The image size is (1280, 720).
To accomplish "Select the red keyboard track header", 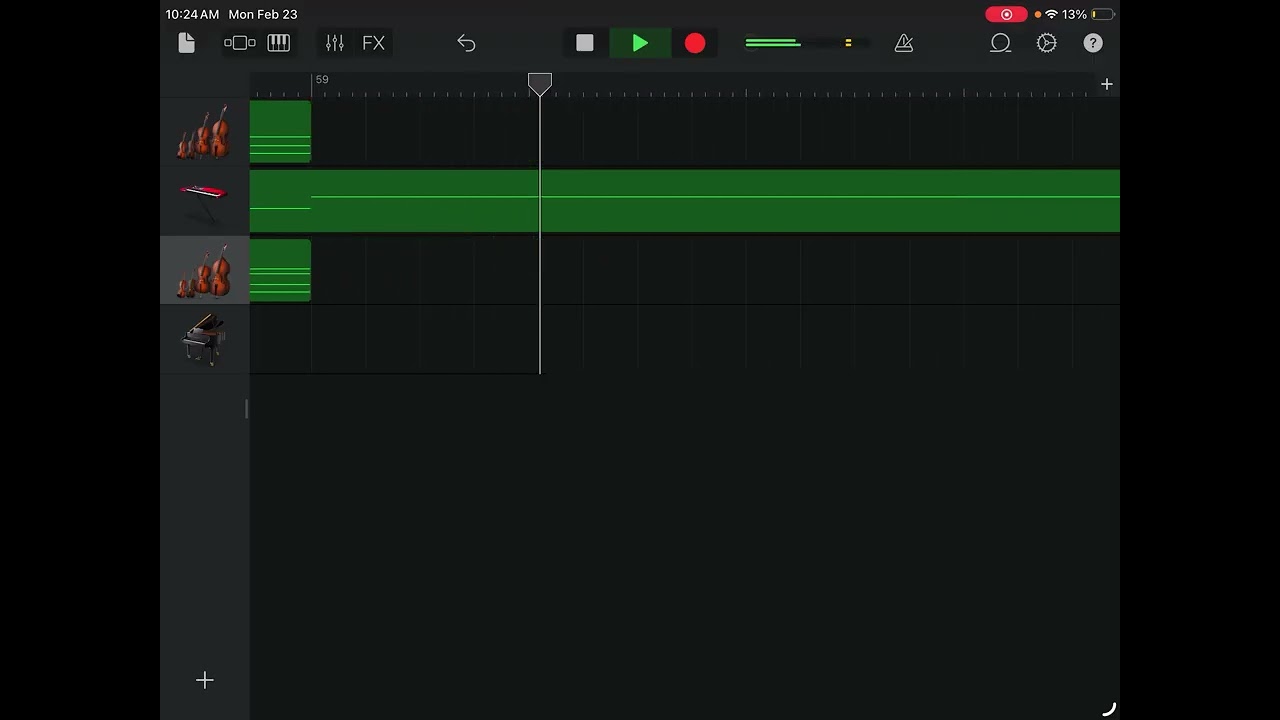I will (x=204, y=201).
